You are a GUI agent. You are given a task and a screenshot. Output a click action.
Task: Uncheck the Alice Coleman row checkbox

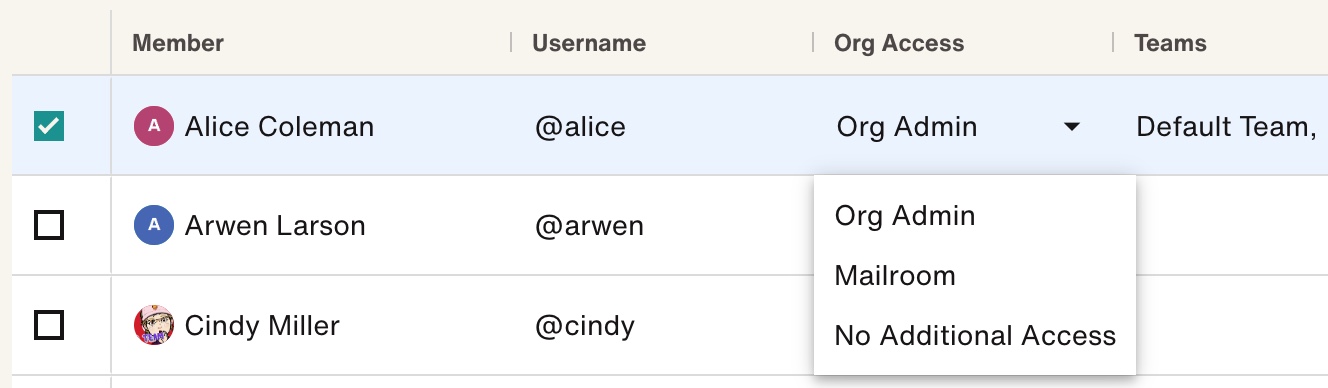click(x=49, y=126)
